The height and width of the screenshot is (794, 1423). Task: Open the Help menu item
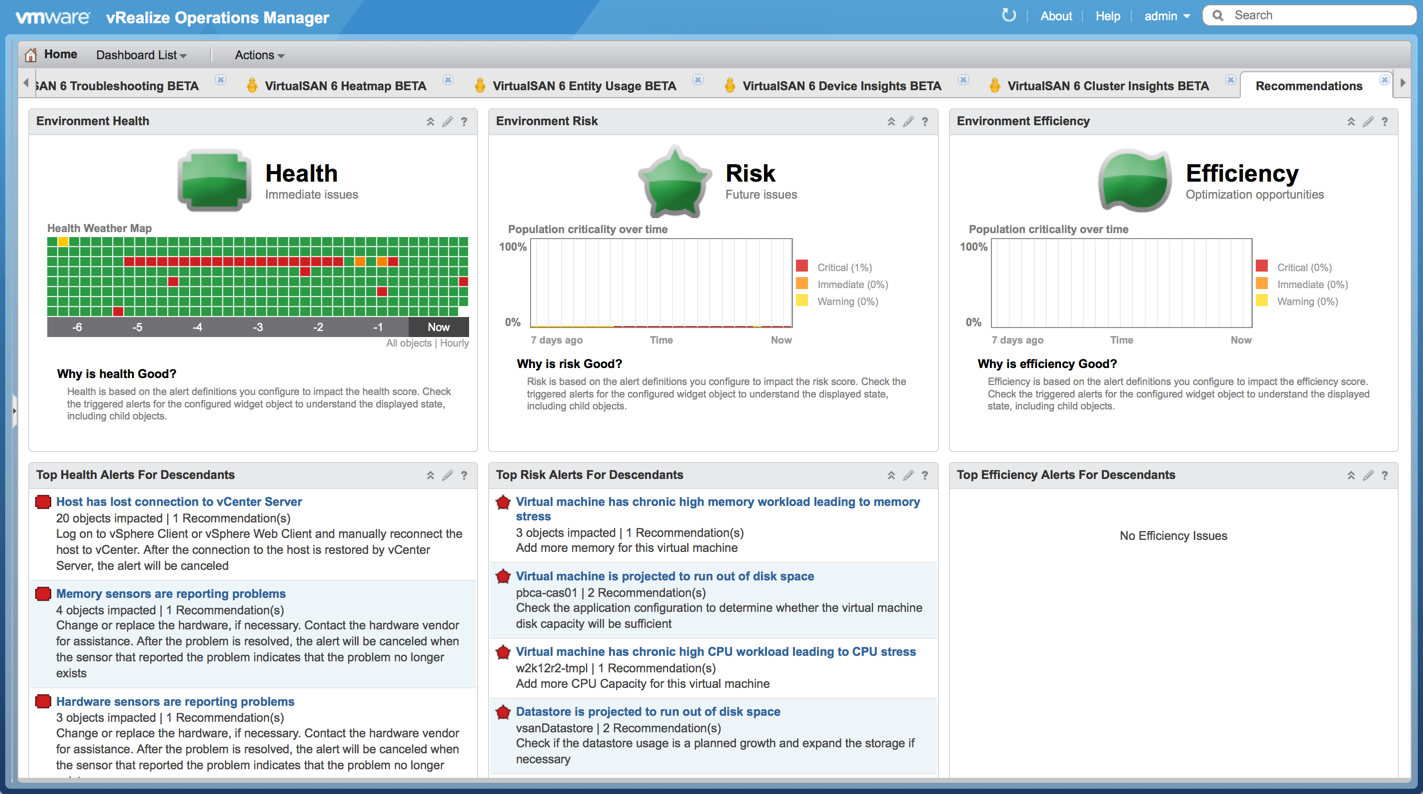(x=1107, y=16)
